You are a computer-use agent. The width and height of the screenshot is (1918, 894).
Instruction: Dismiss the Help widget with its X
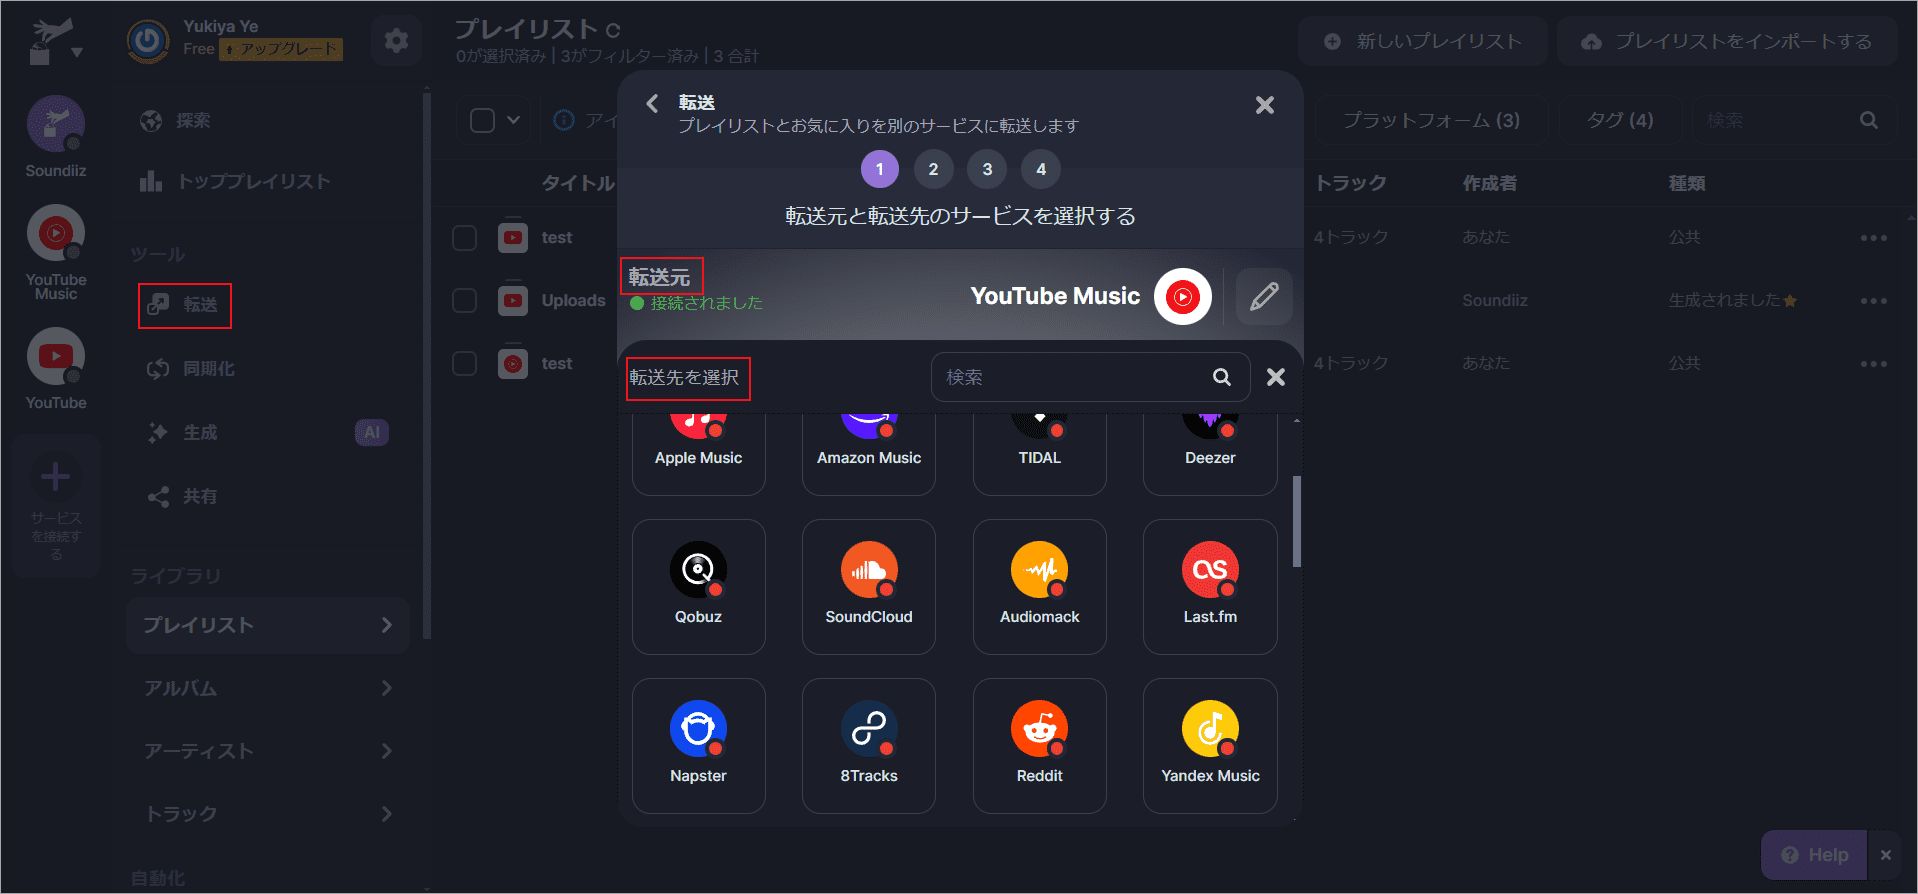coord(1885,855)
